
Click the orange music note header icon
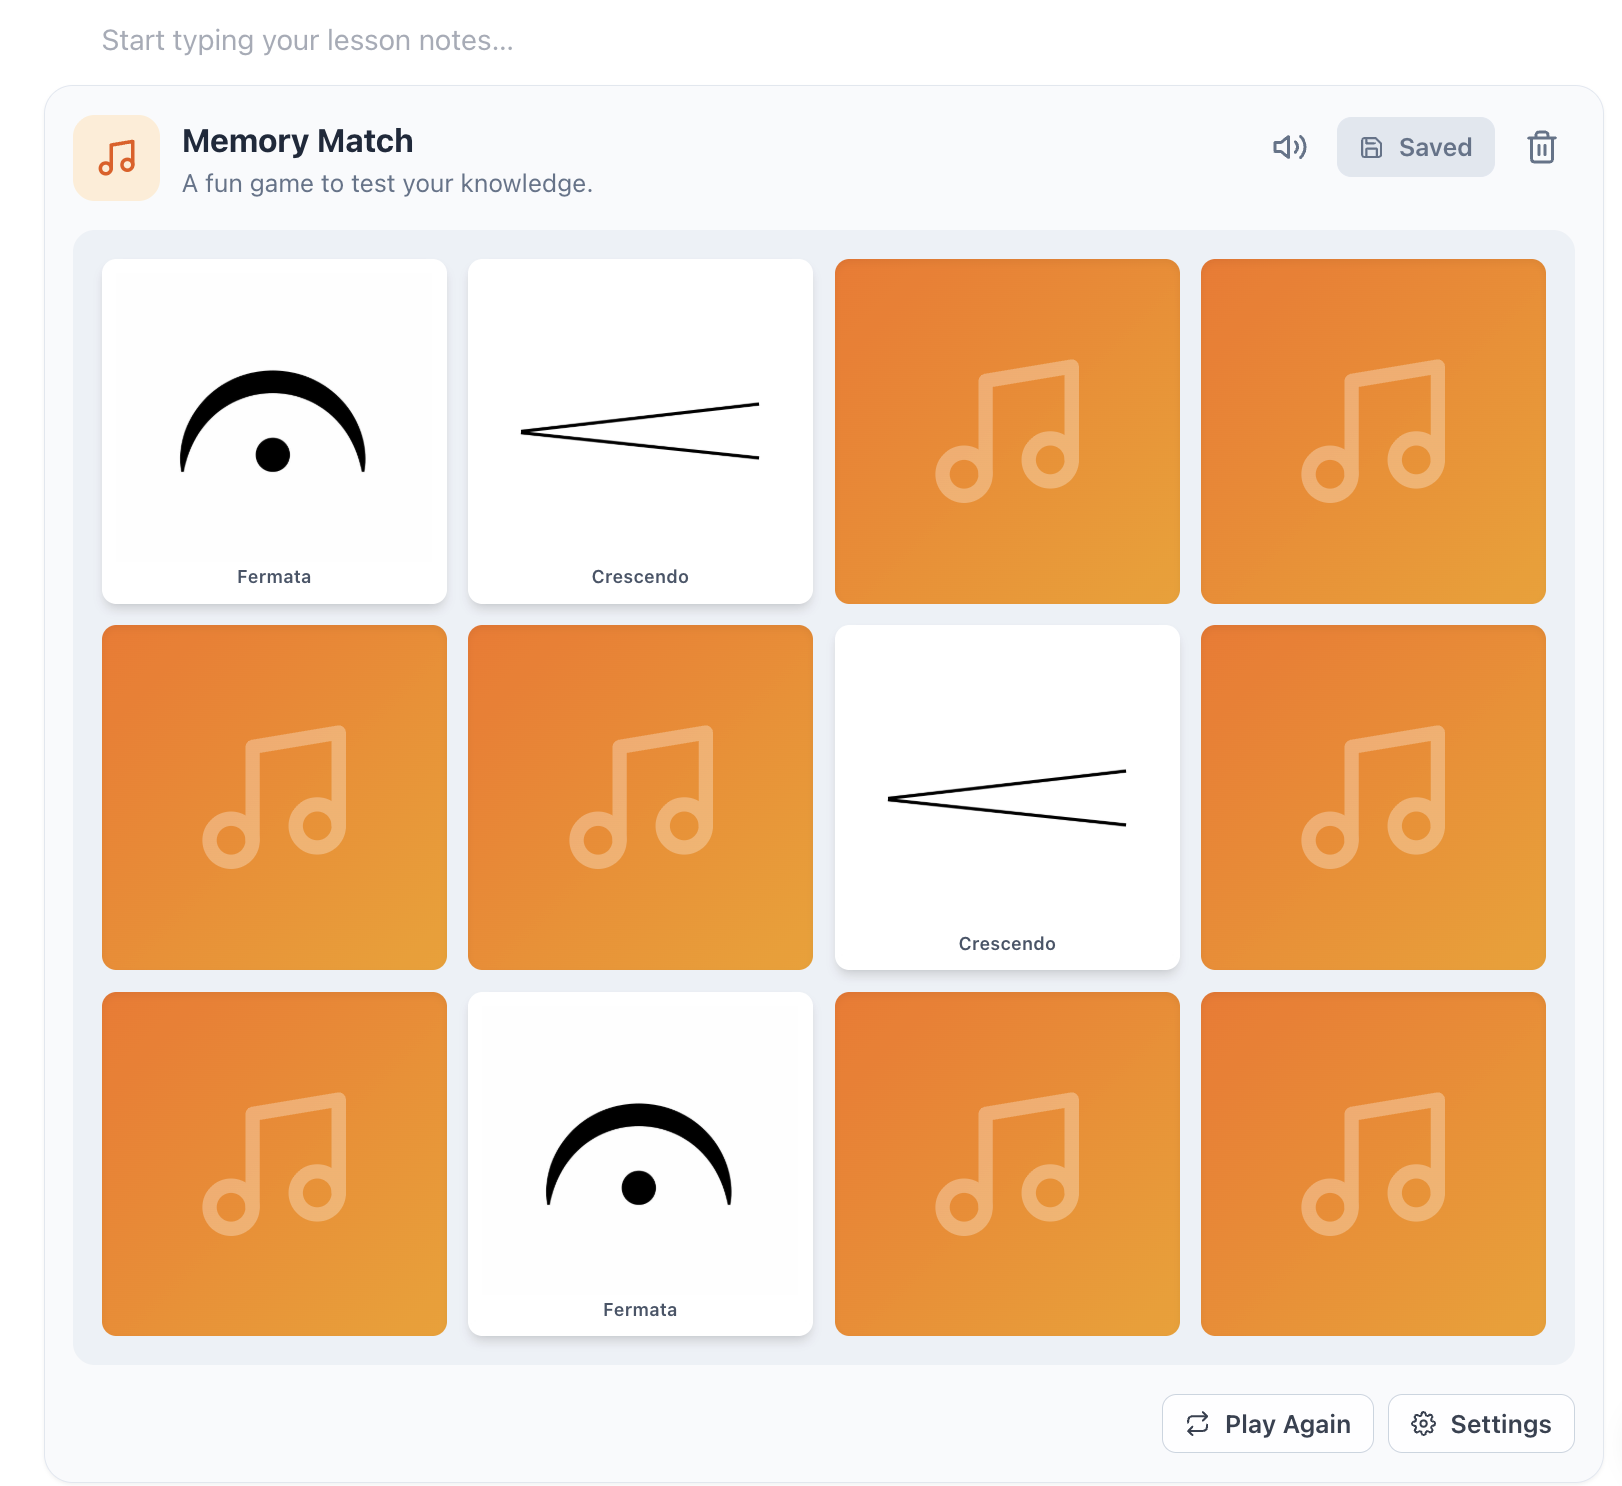pos(116,157)
